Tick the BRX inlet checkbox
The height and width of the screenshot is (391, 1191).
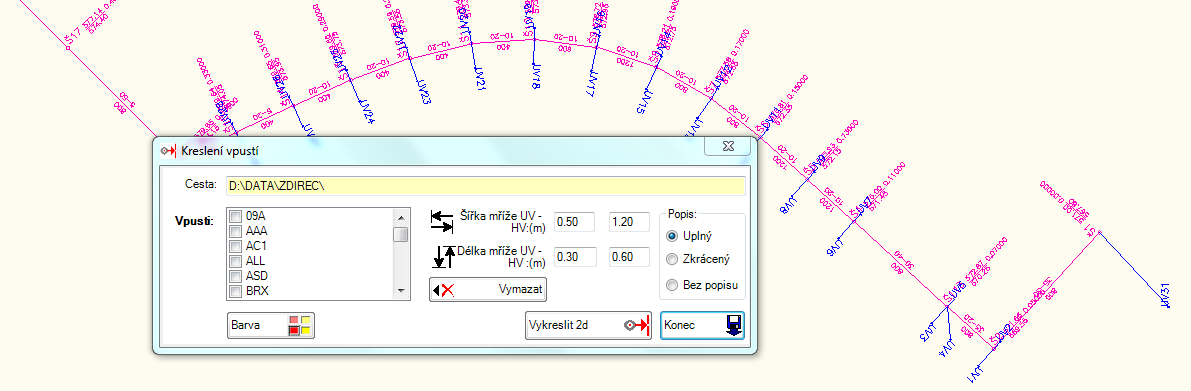click(x=235, y=291)
